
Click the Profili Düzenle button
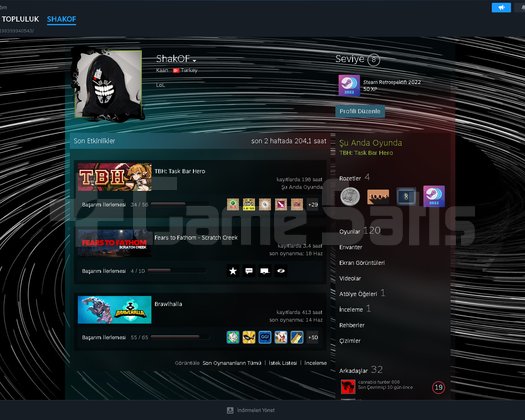click(360, 111)
